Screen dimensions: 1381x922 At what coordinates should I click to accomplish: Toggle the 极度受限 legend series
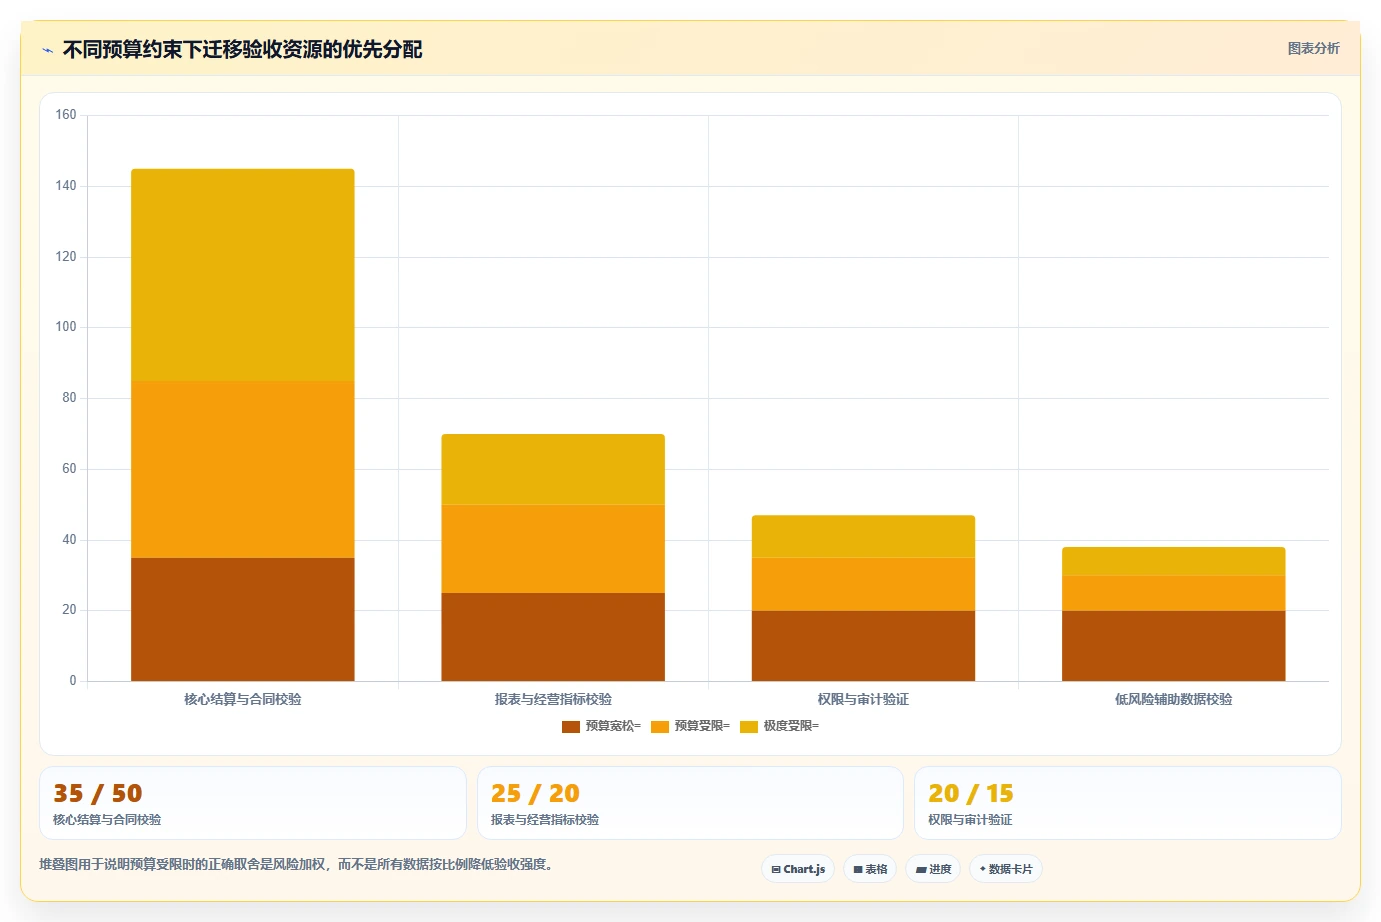pos(779,726)
